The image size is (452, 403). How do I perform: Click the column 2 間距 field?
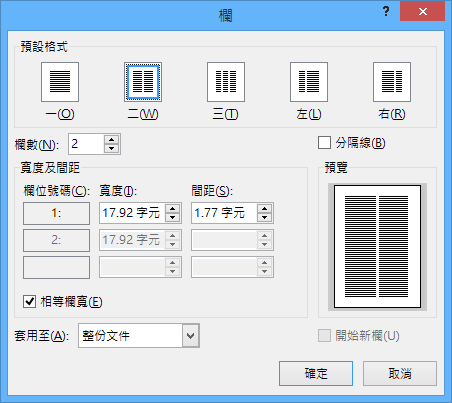point(224,240)
